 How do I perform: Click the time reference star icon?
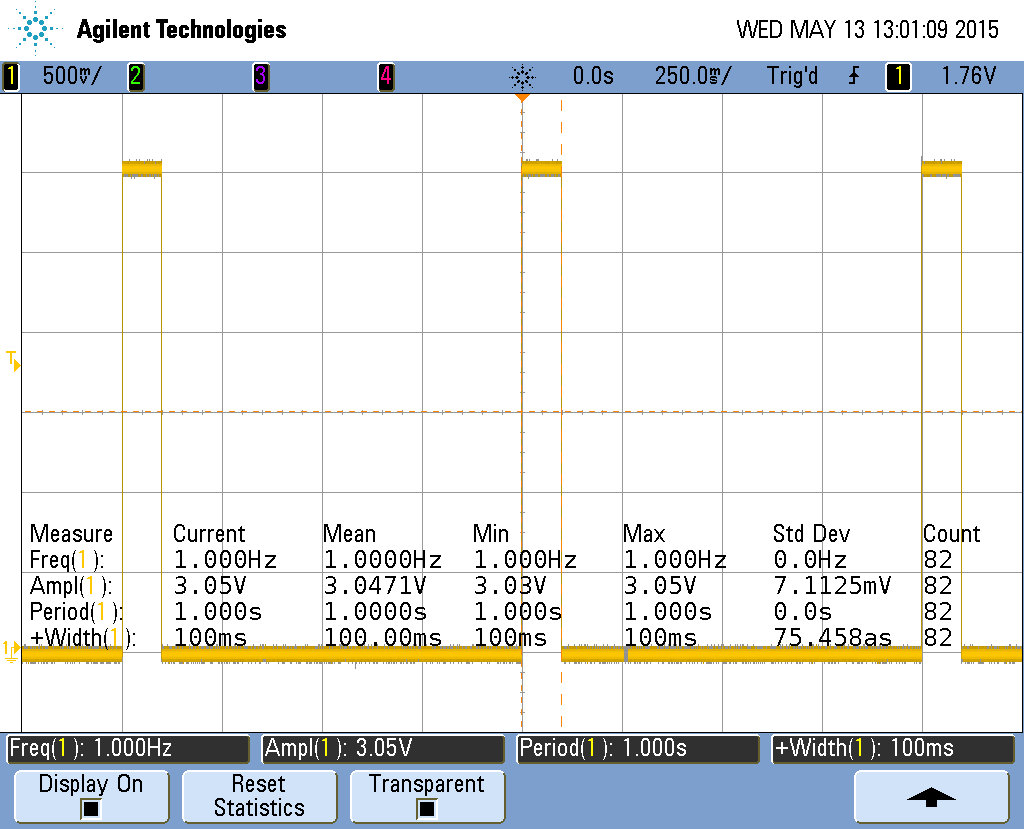pyautogui.click(x=522, y=78)
